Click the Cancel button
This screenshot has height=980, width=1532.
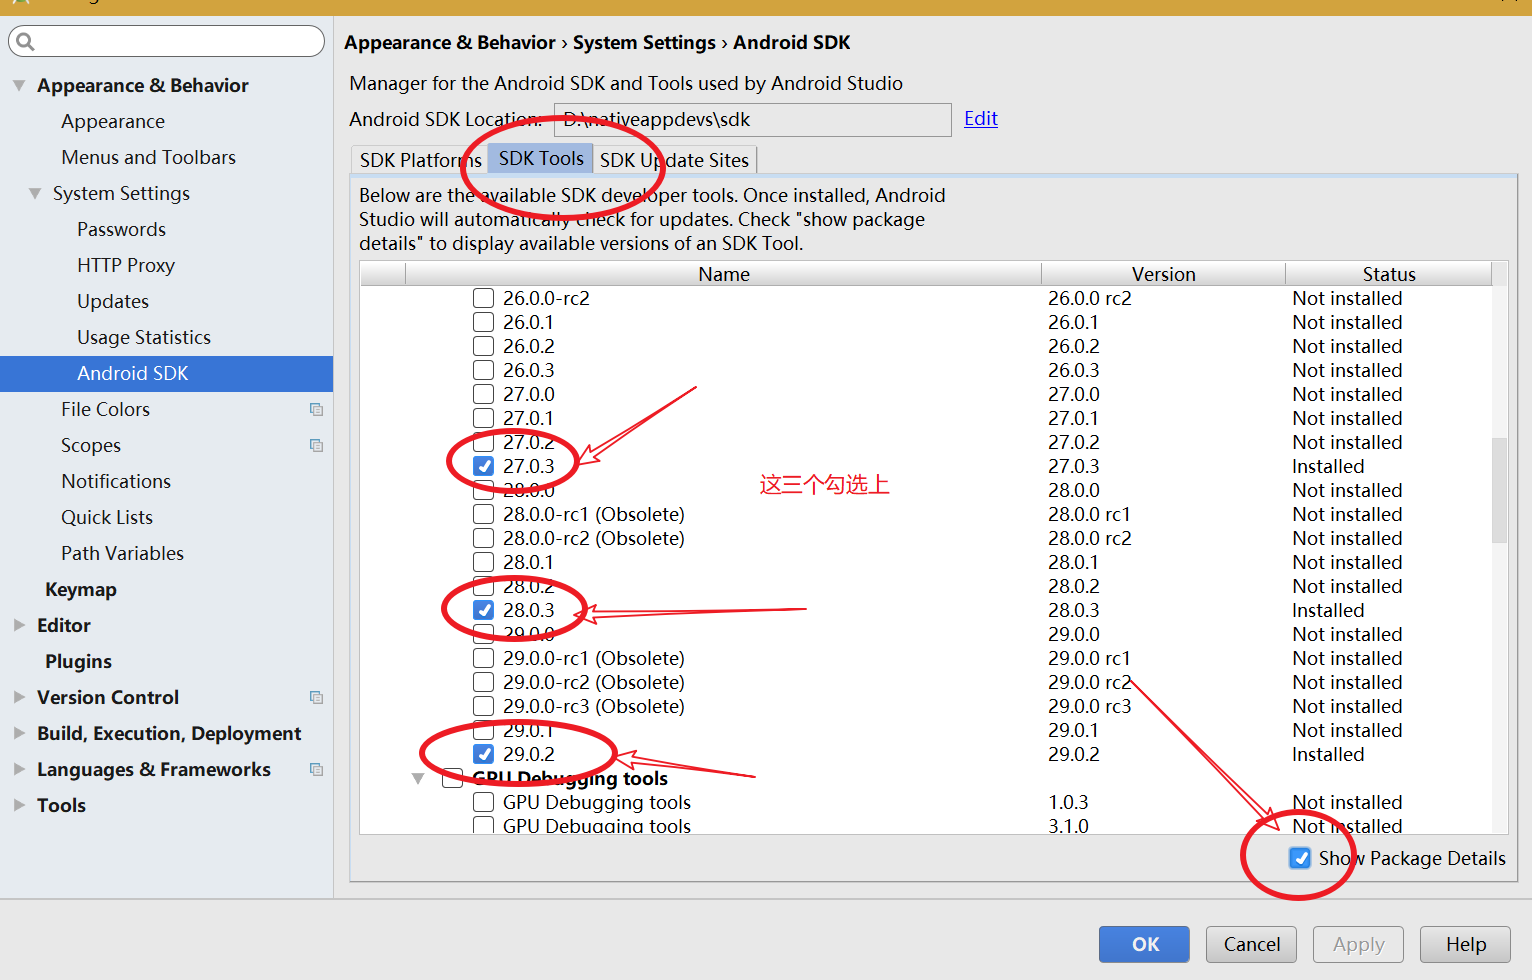1251,944
